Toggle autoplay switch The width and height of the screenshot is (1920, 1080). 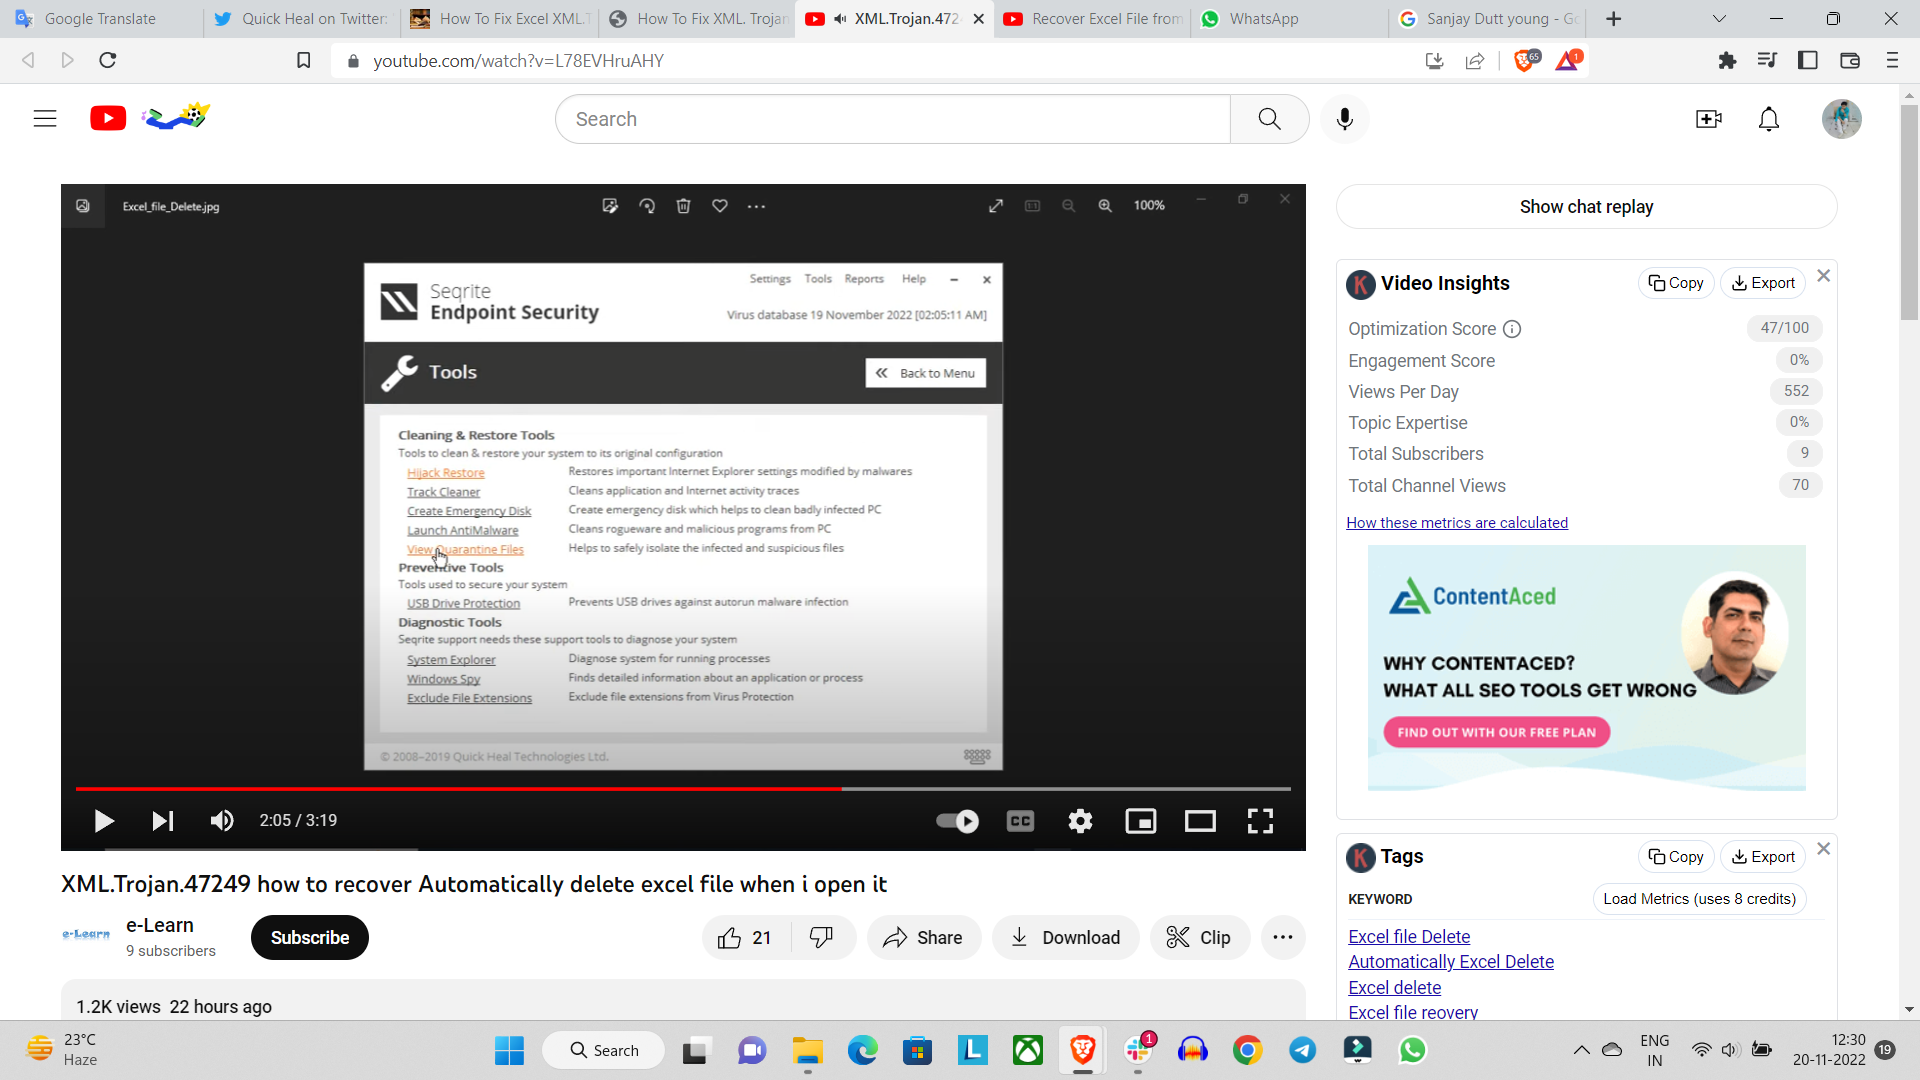point(957,821)
